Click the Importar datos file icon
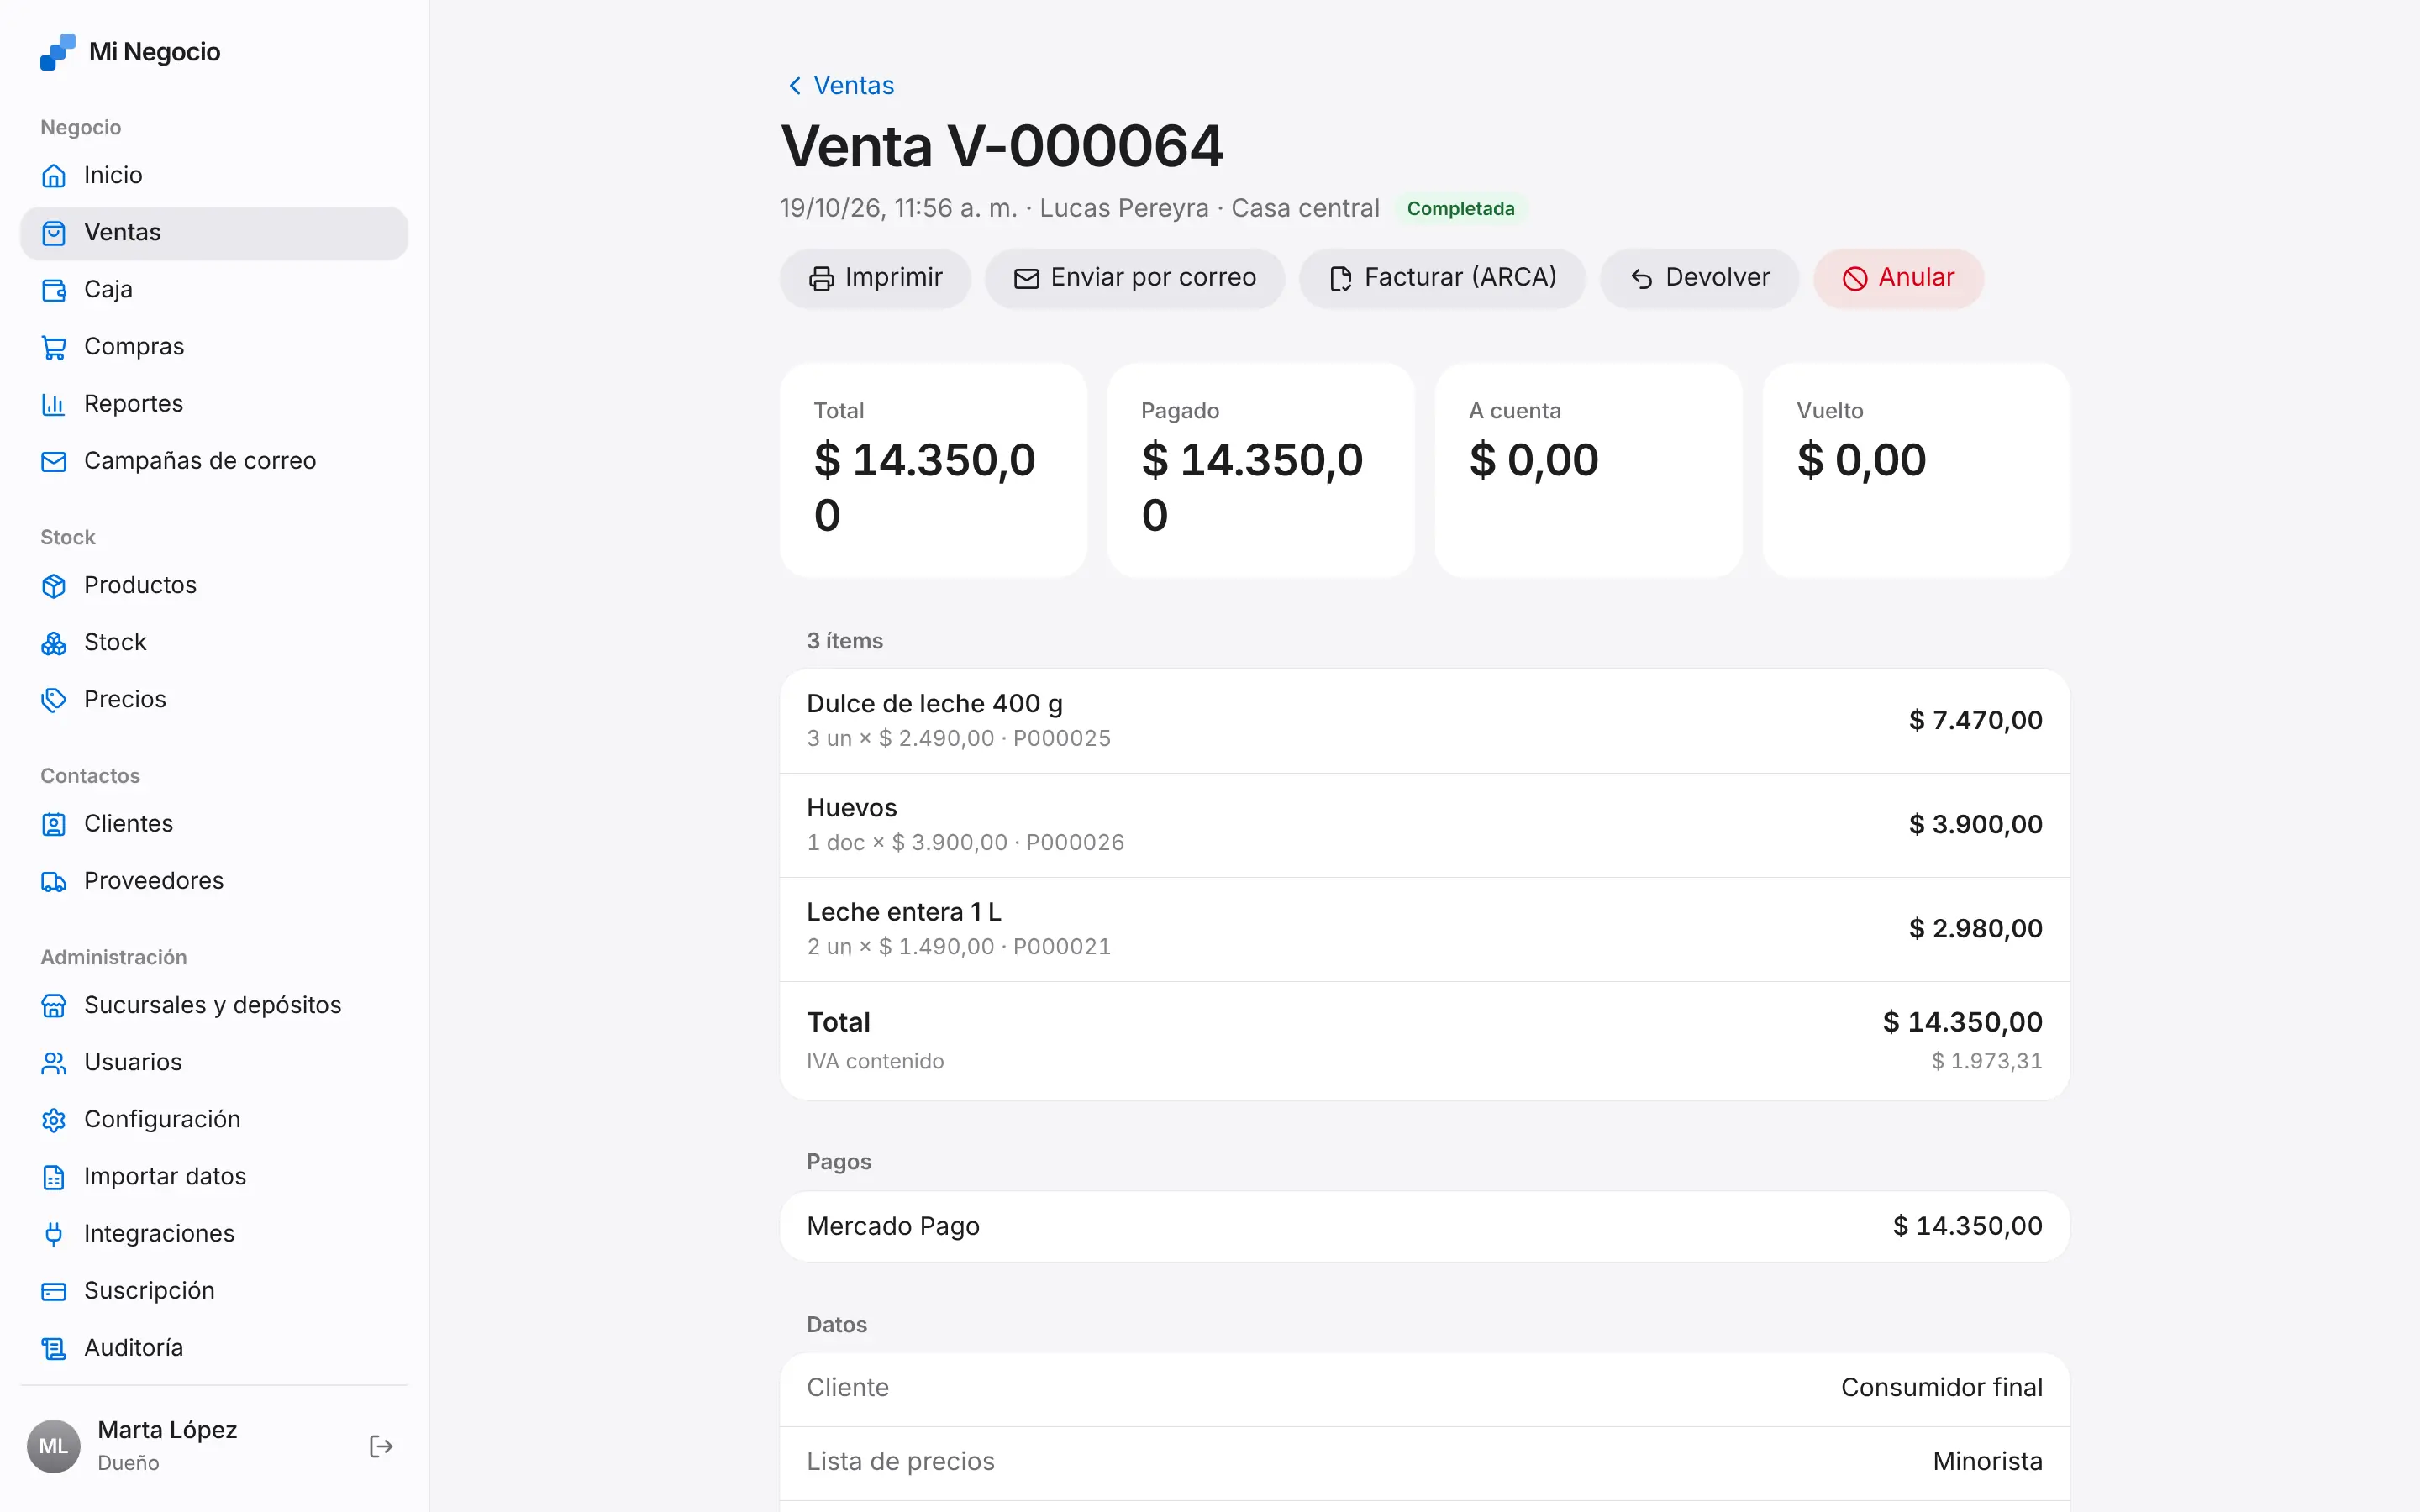The image size is (2420, 1512). [x=54, y=1177]
